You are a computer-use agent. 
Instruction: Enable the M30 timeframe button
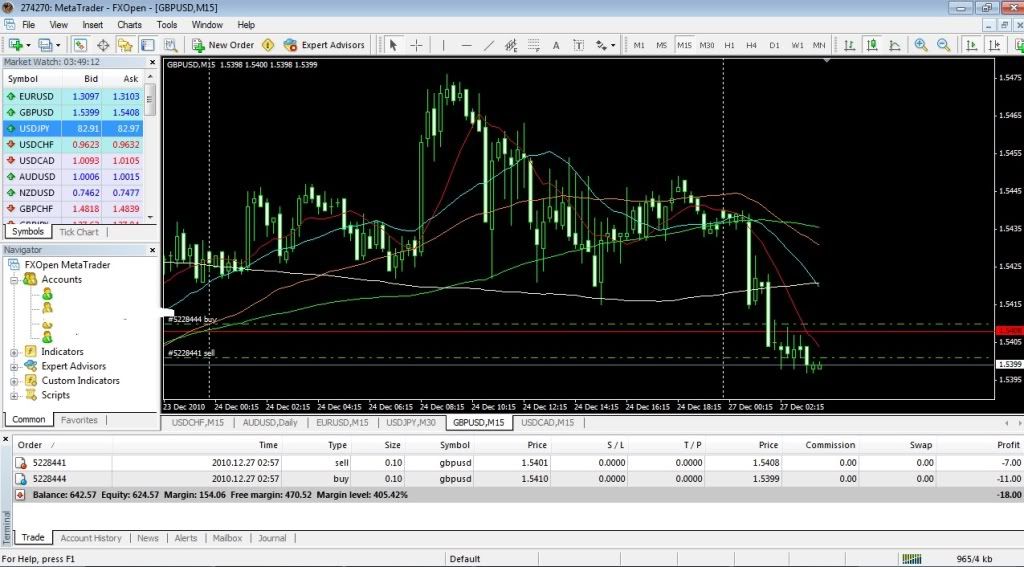(707, 45)
